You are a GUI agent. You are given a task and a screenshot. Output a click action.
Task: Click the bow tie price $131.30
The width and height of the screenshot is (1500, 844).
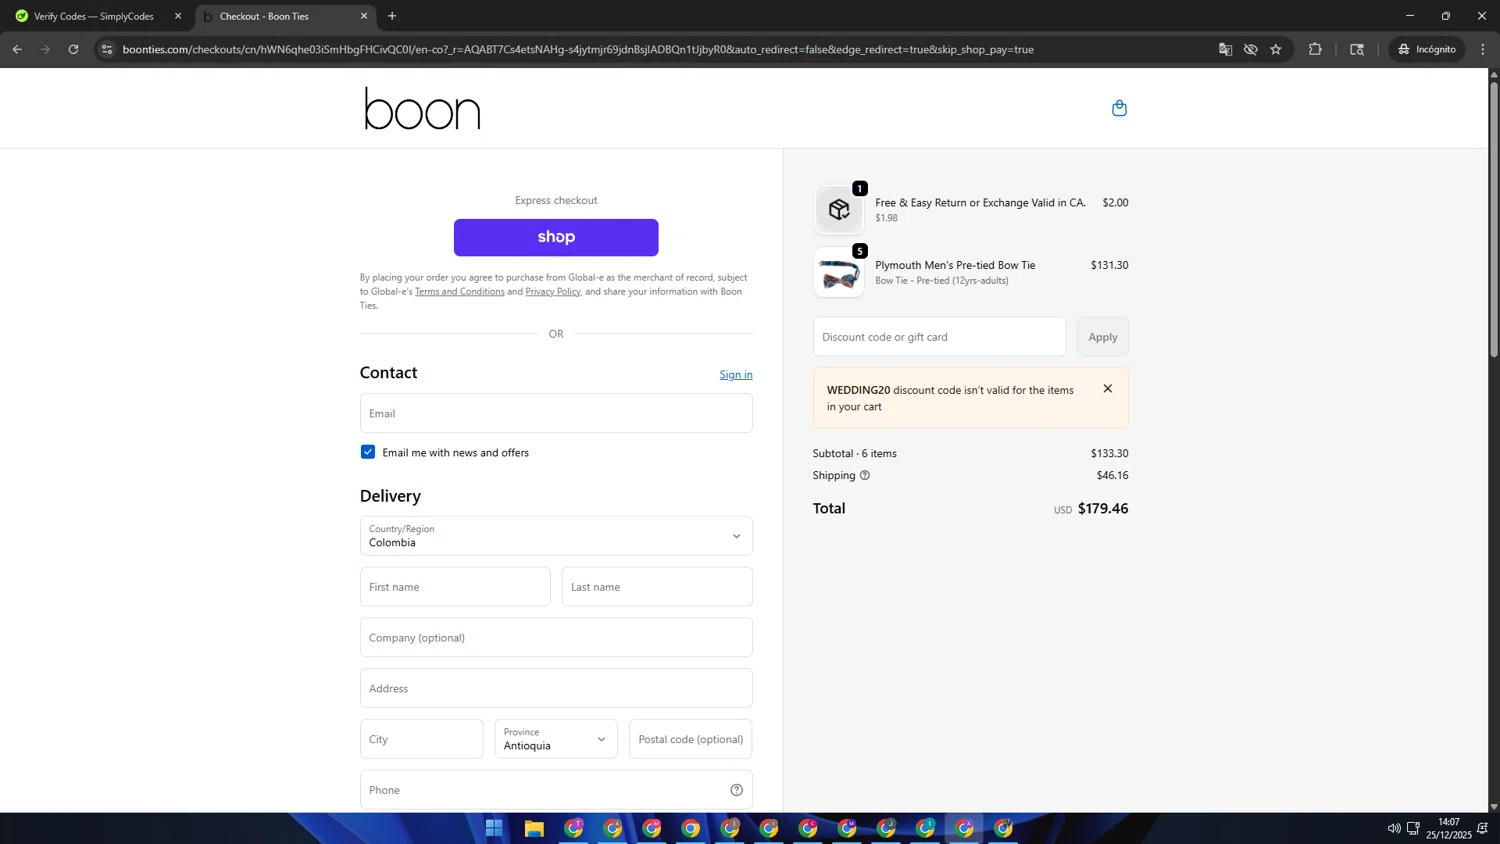[x=1109, y=265]
